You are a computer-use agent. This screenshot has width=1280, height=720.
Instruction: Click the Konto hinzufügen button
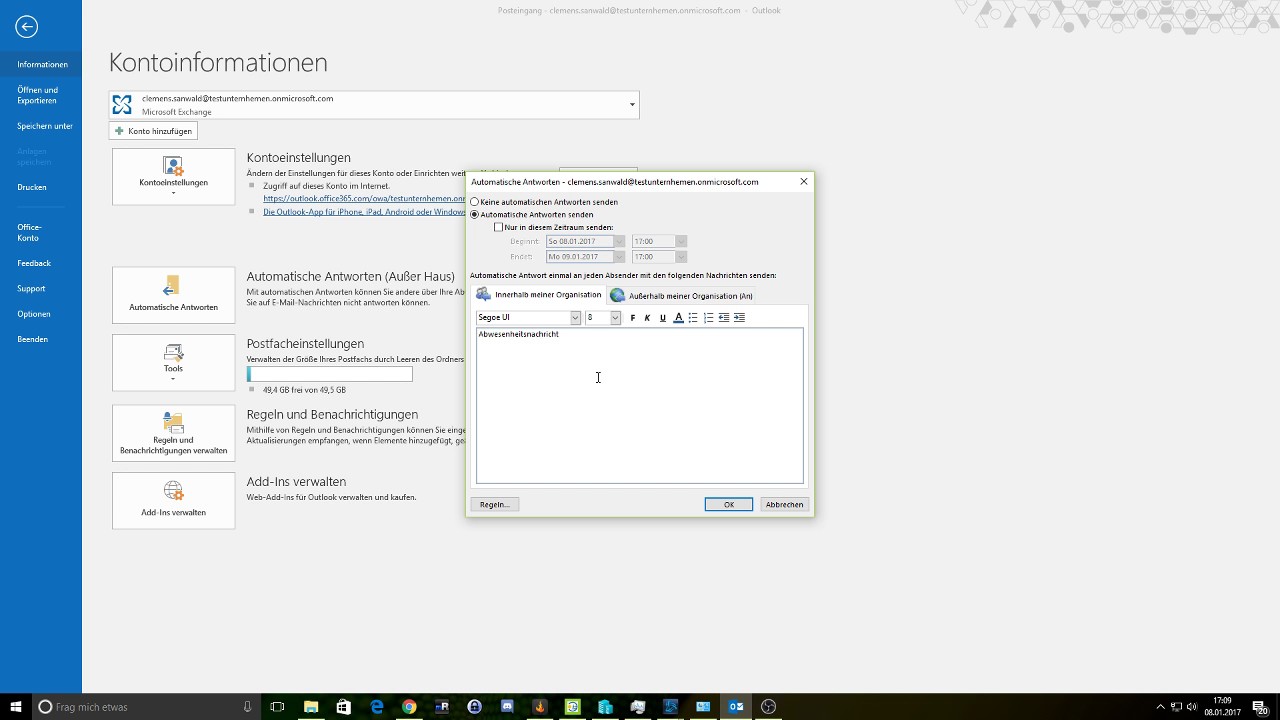[153, 131]
